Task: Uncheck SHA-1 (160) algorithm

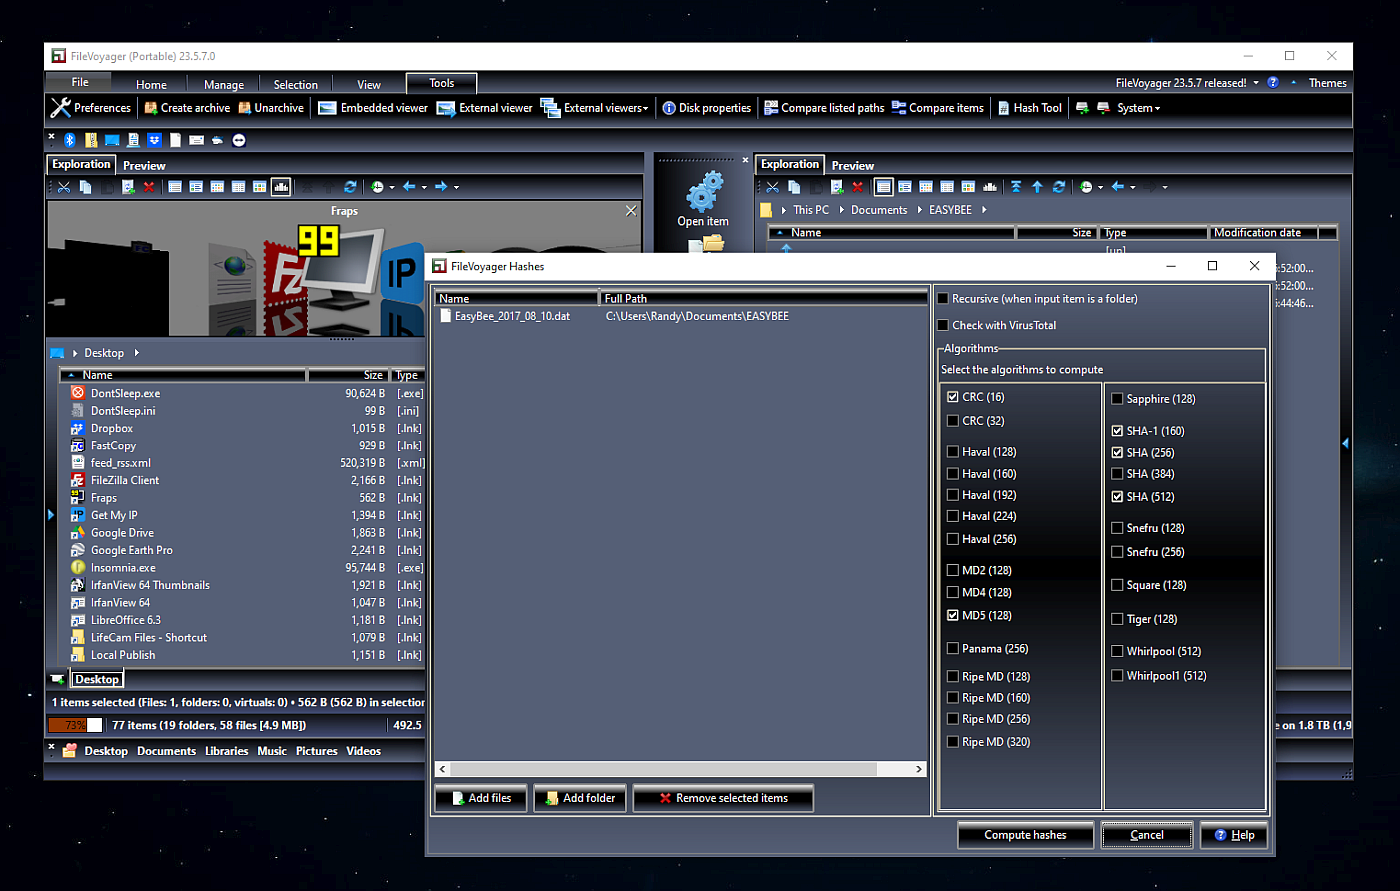Action: coord(1117,431)
